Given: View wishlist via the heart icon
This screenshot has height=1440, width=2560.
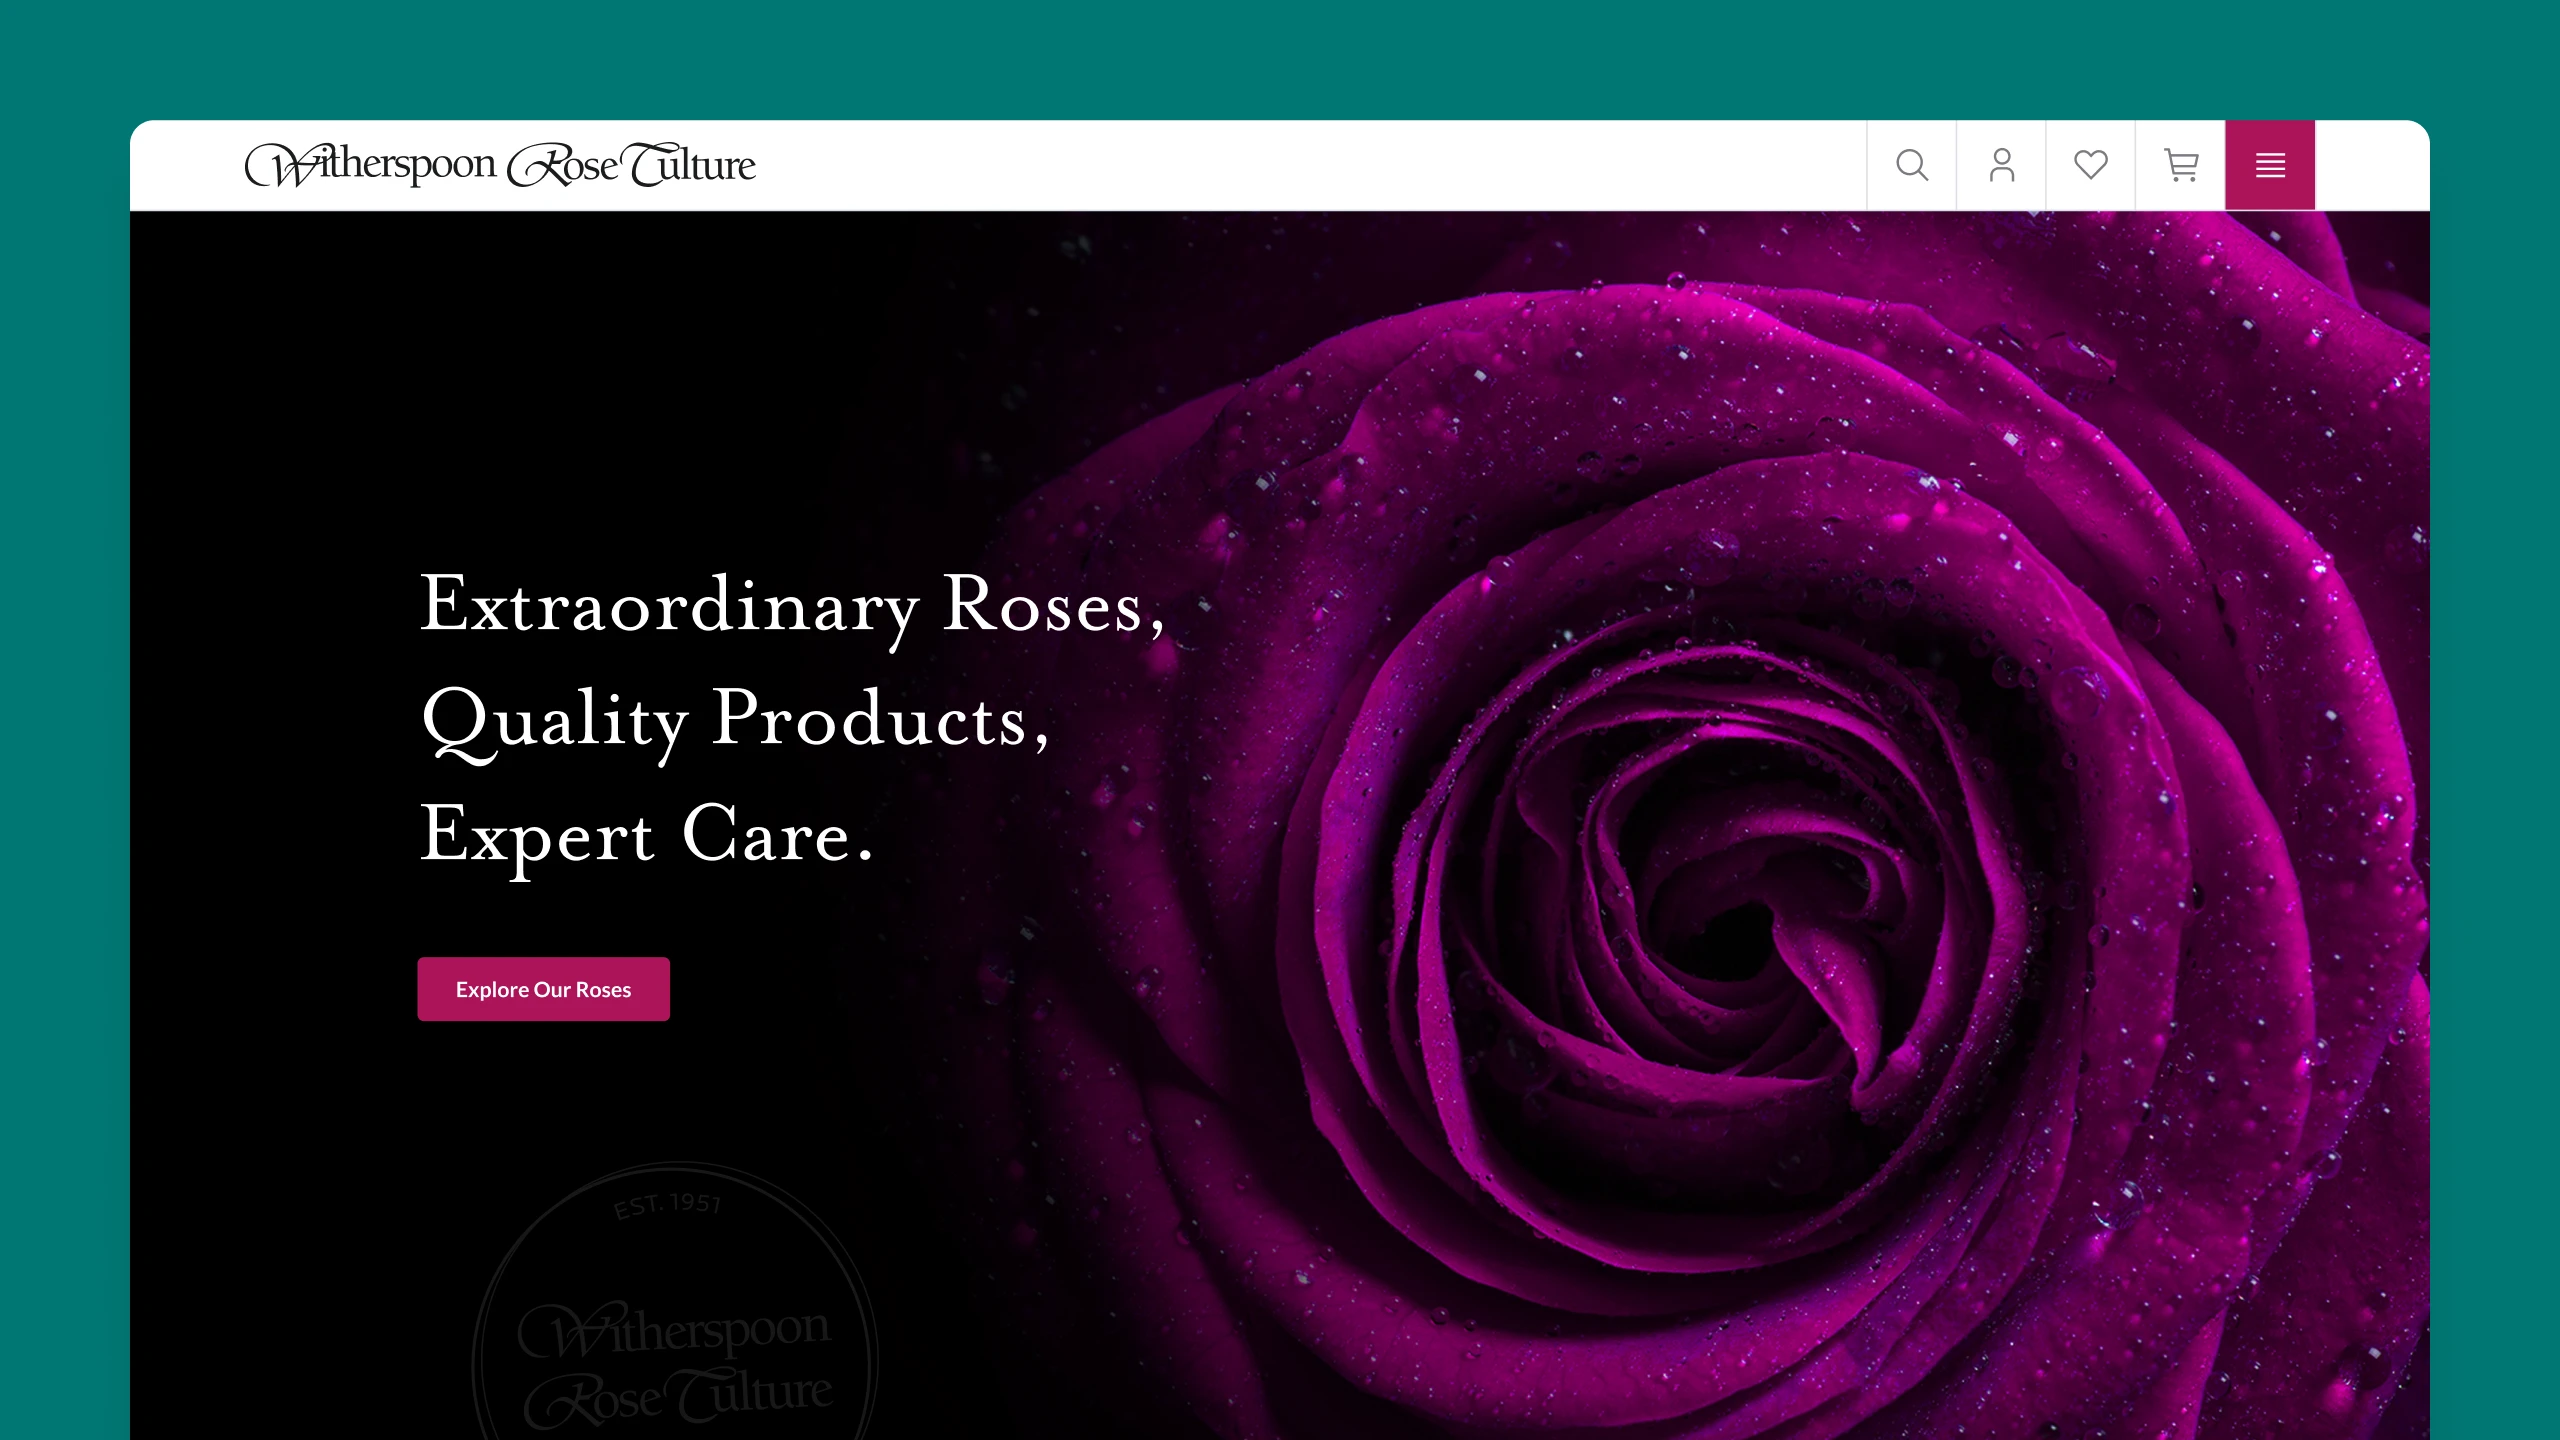Looking at the screenshot, I should tap(2090, 165).
